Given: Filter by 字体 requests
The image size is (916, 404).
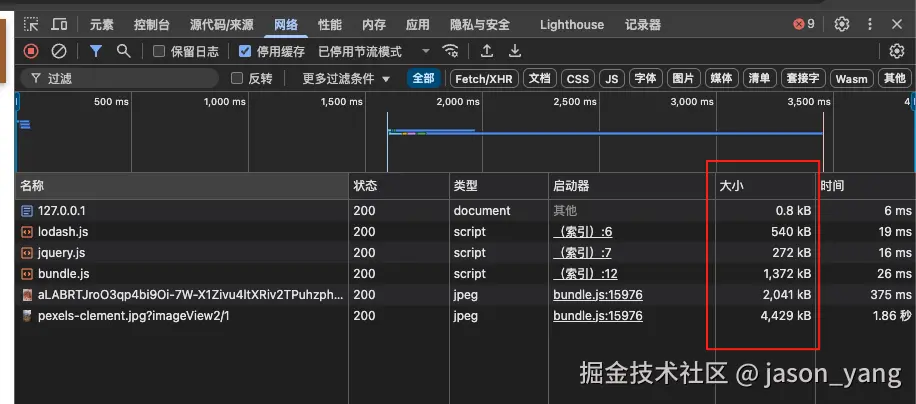Looking at the screenshot, I should tap(646, 78).
